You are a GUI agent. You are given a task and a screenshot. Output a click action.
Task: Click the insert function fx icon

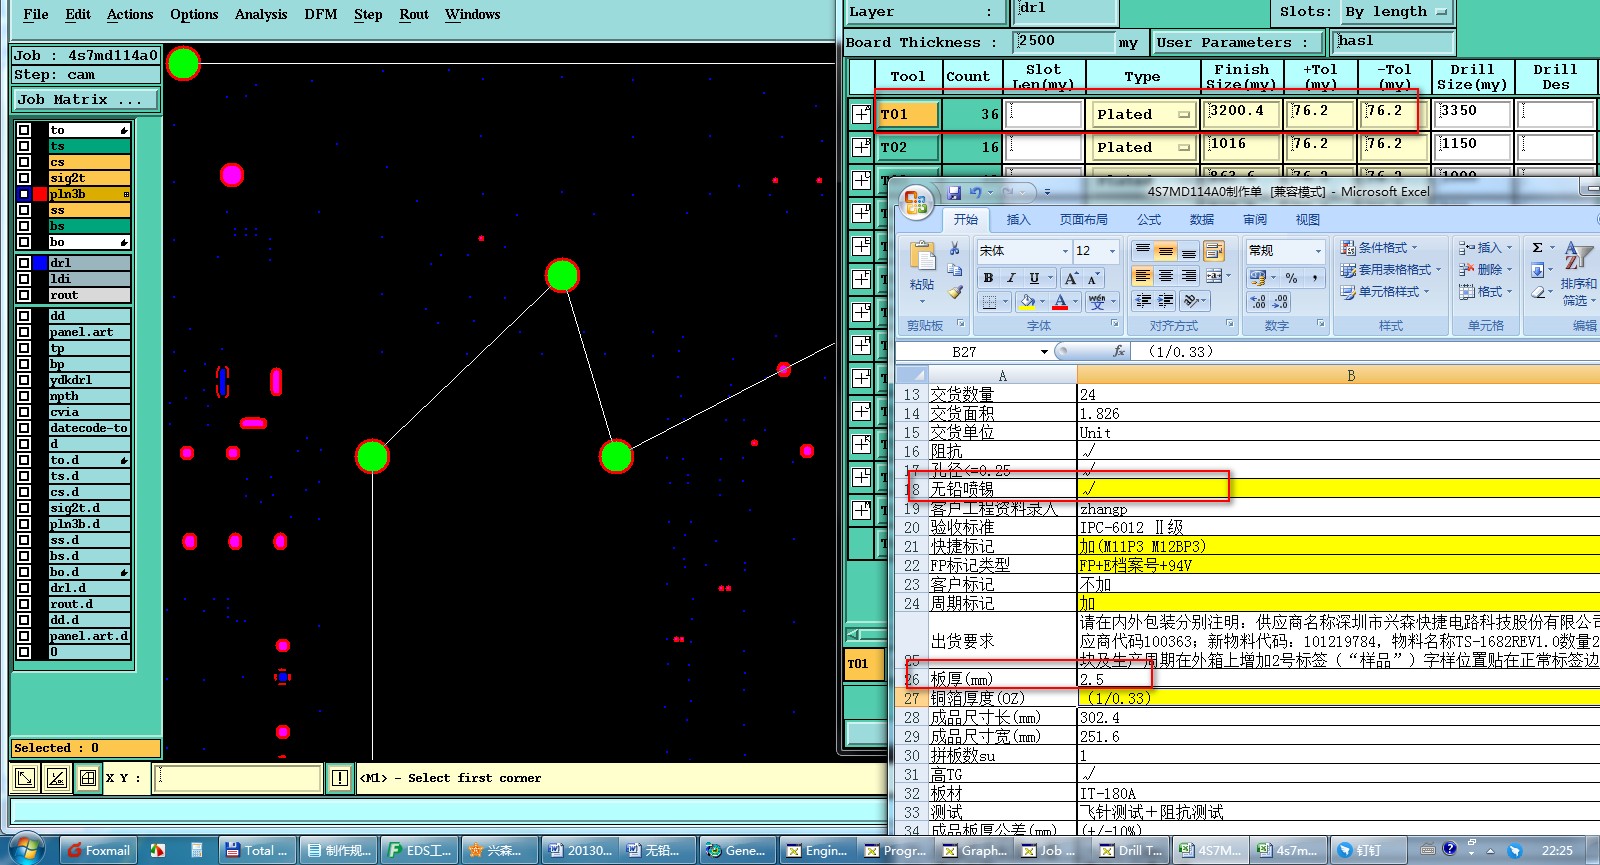point(1118,351)
